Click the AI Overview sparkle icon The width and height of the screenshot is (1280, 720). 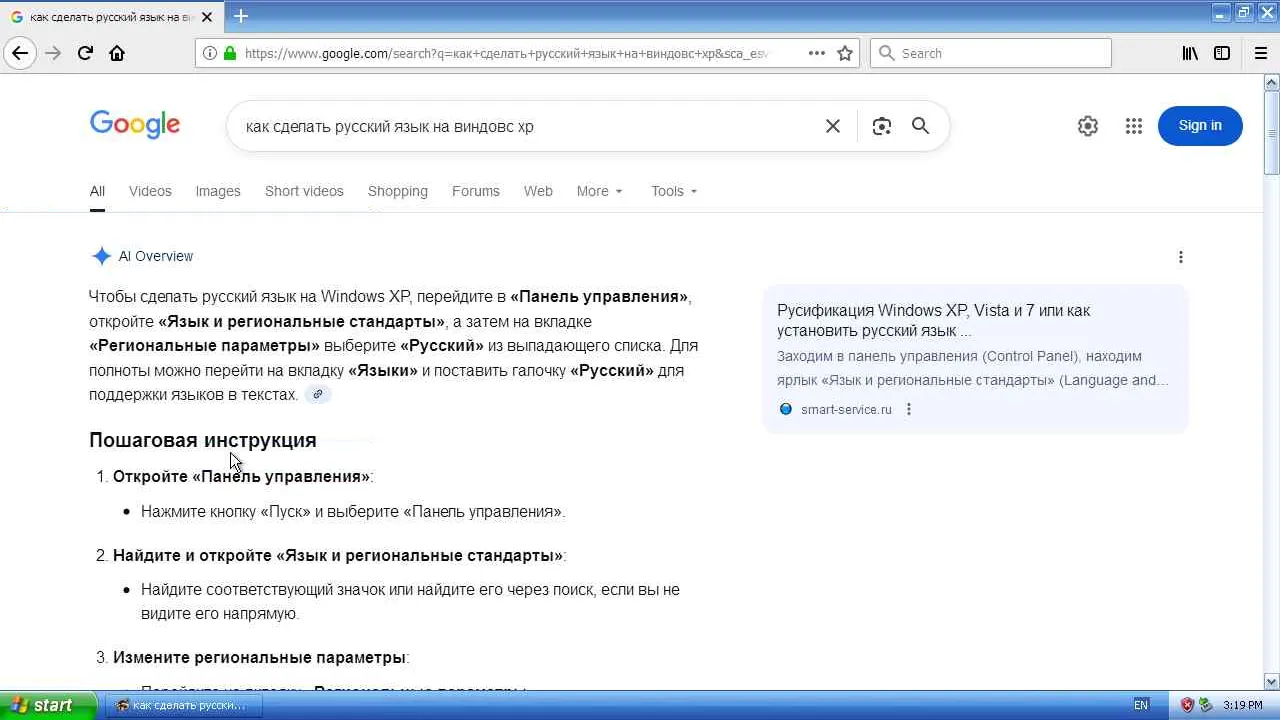coord(101,256)
